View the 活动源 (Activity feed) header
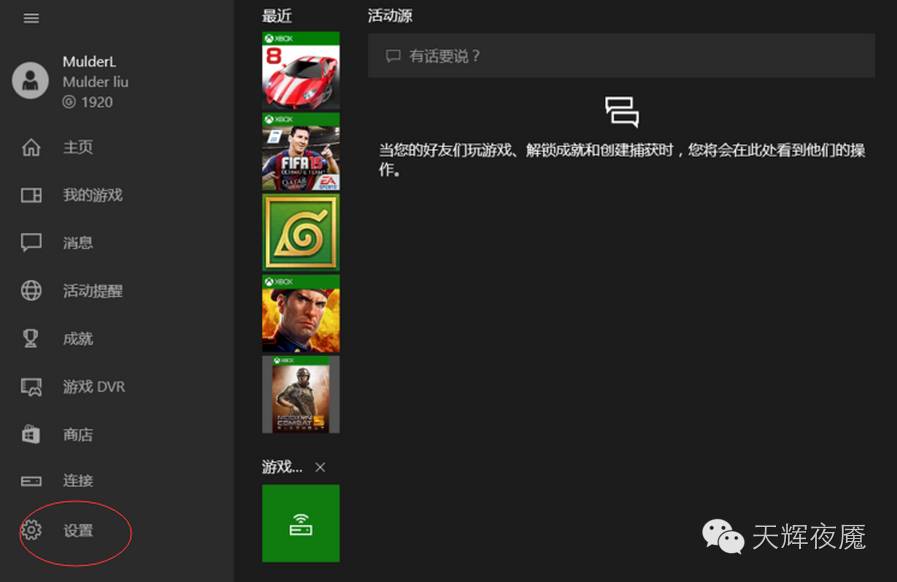The height and width of the screenshot is (582, 897). pos(391,16)
